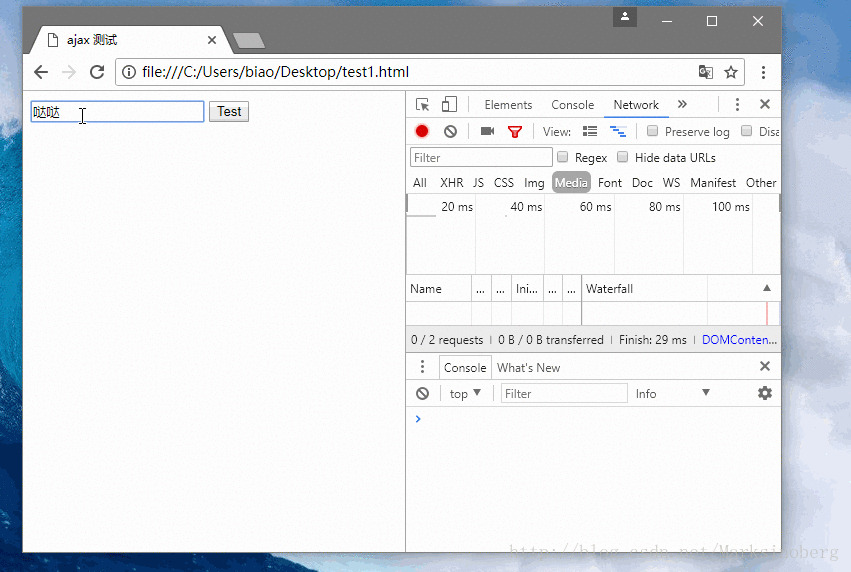Click the capture screenshots camera icon
The height and width of the screenshot is (572, 851).
[487, 131]
